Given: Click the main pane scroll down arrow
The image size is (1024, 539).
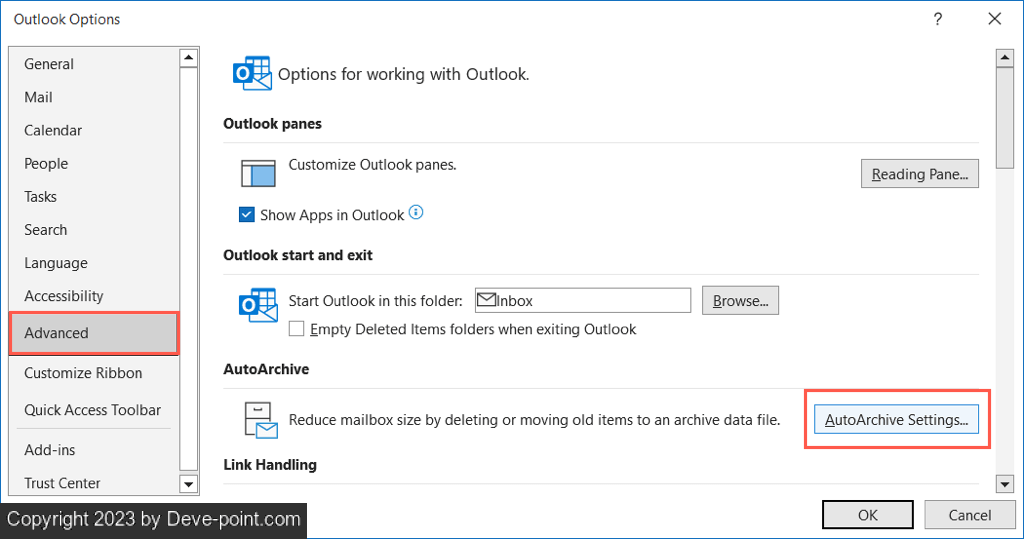Looking at the screenshot, I should [x=1005, y=484].
